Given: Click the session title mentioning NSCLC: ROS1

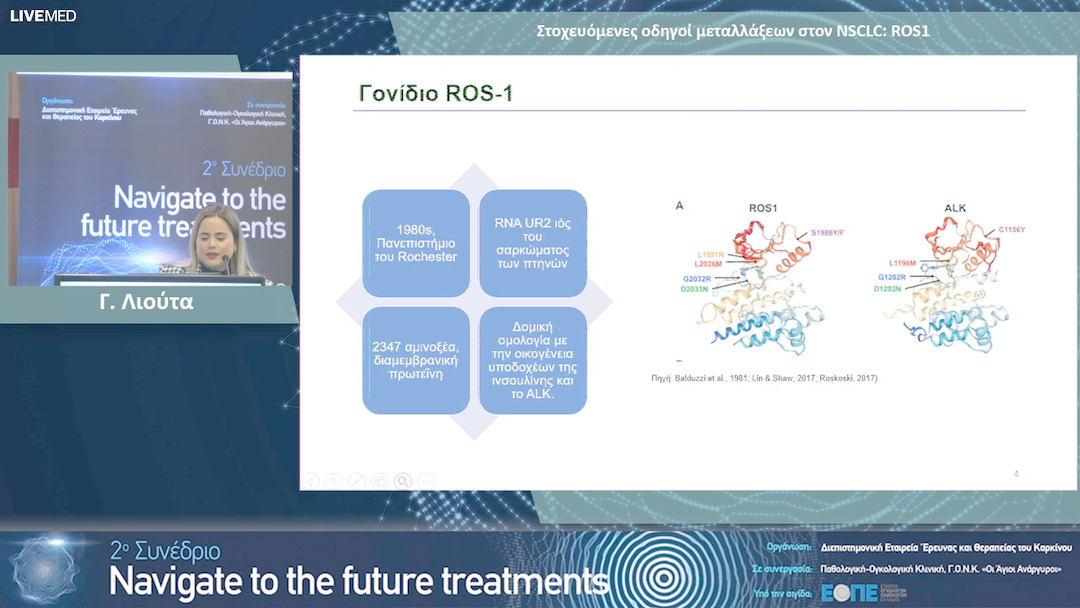Looking at the screenshot, I should (x=733, y=30).
